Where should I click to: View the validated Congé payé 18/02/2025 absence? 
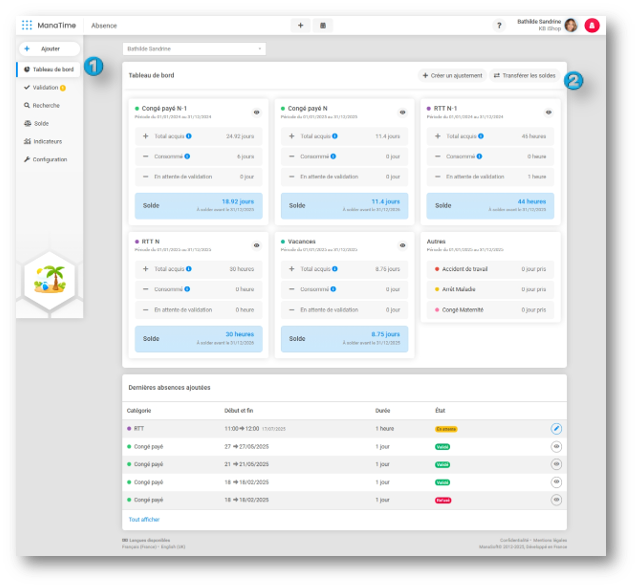pos(556,482)
